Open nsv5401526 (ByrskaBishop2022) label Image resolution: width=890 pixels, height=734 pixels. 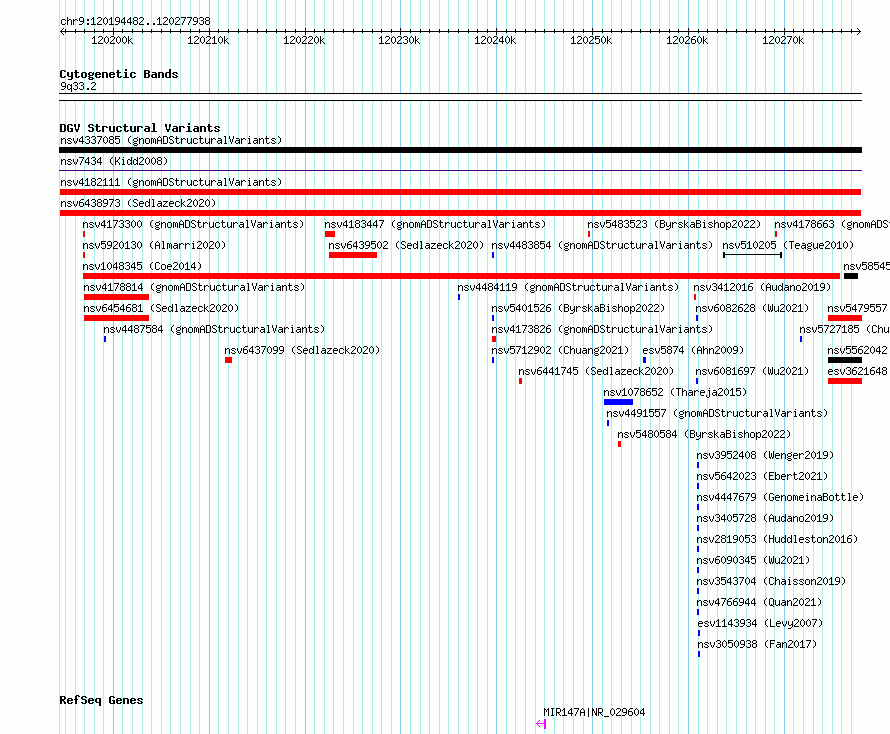pos(578,308)
